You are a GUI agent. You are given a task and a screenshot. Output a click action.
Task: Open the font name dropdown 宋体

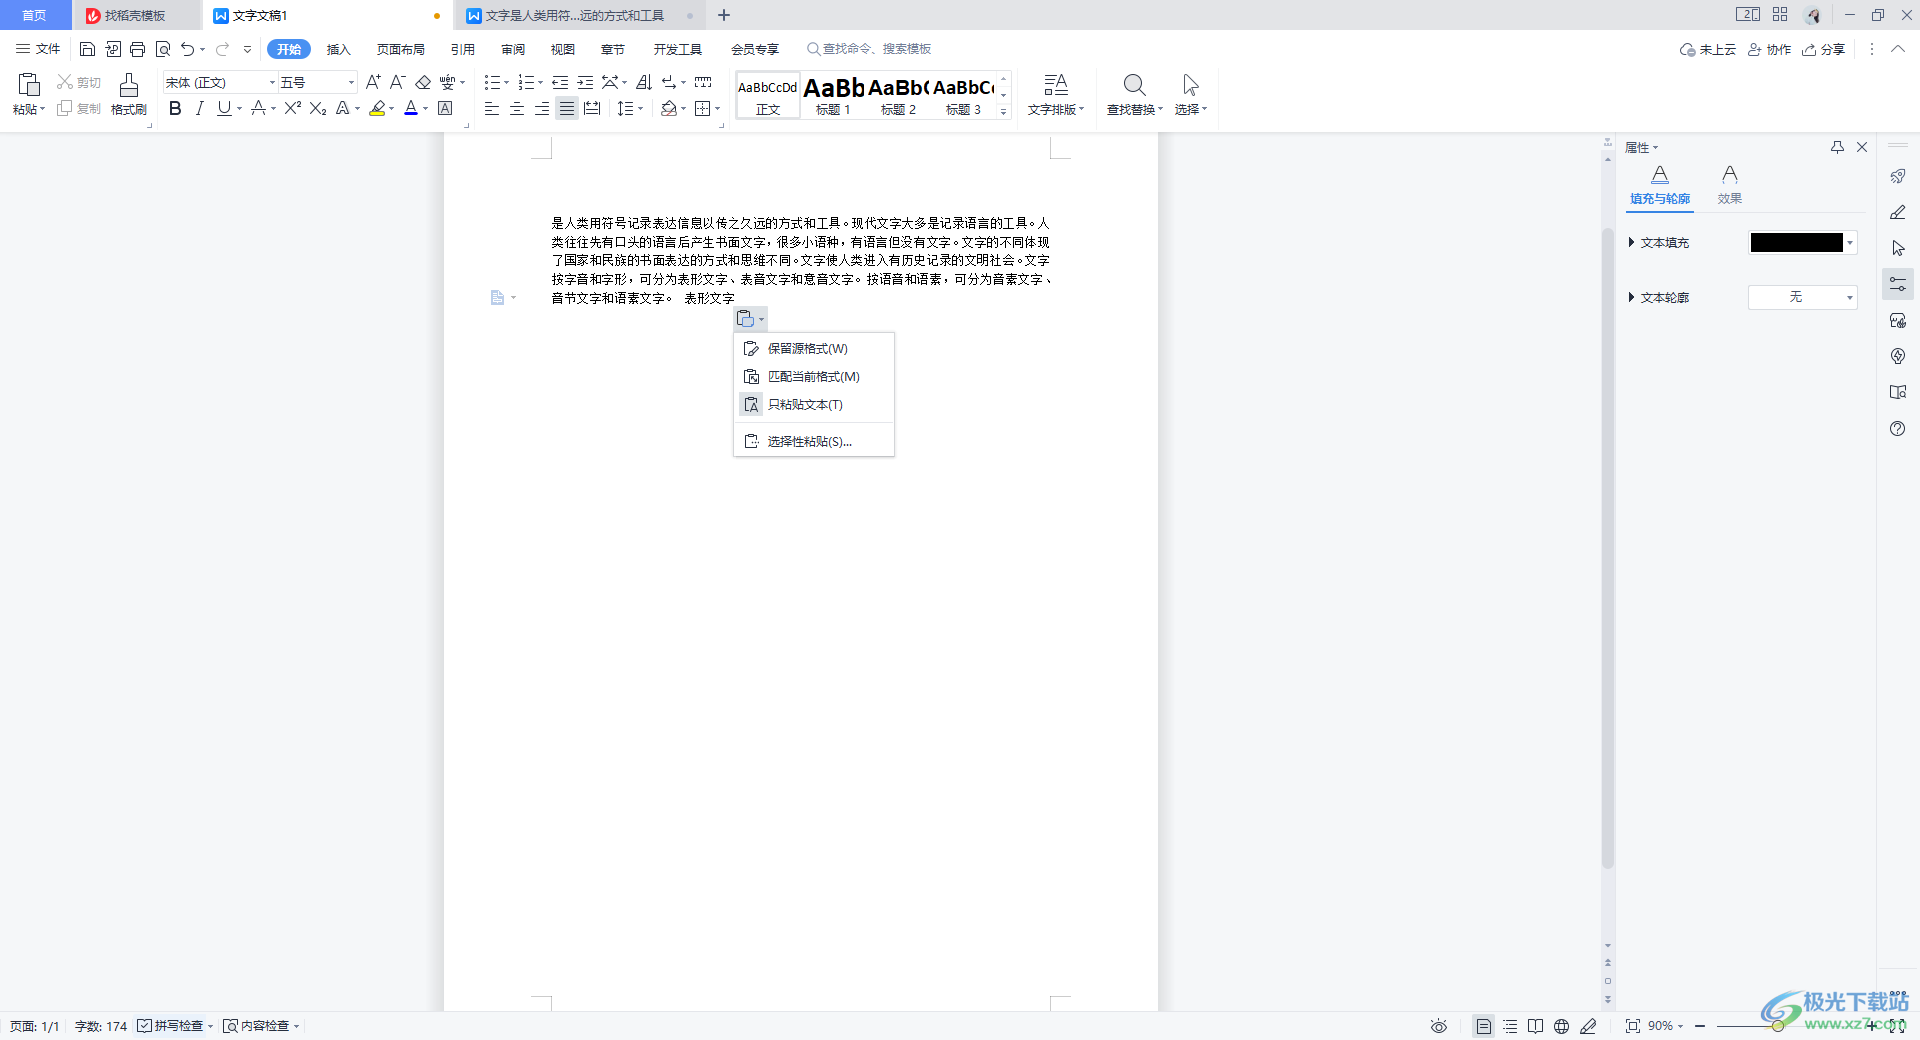(x=272, y=82)
